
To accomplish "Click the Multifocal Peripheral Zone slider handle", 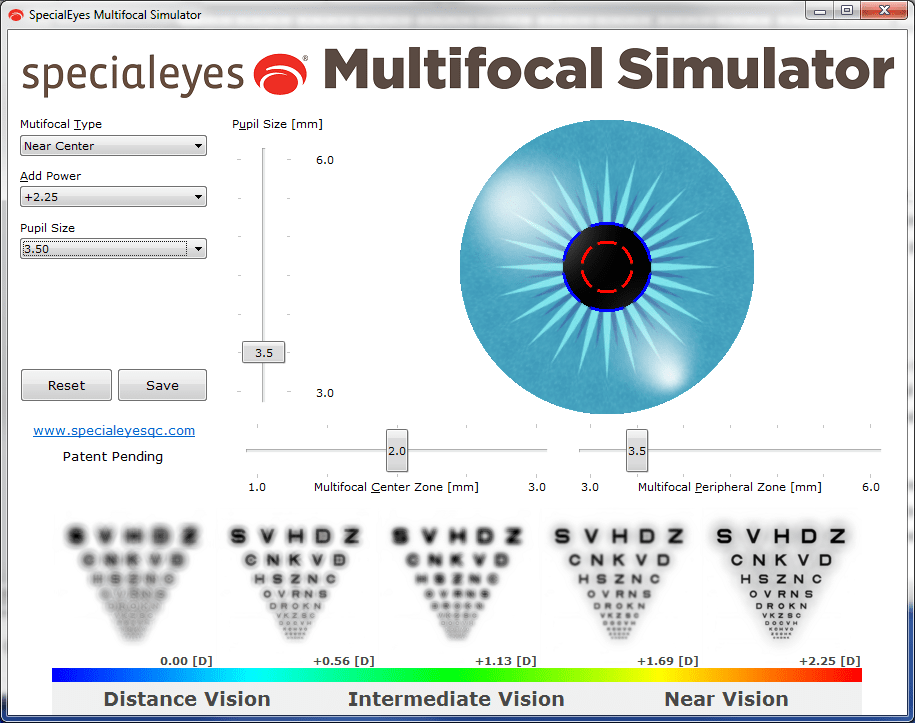I will pos(636,451).
